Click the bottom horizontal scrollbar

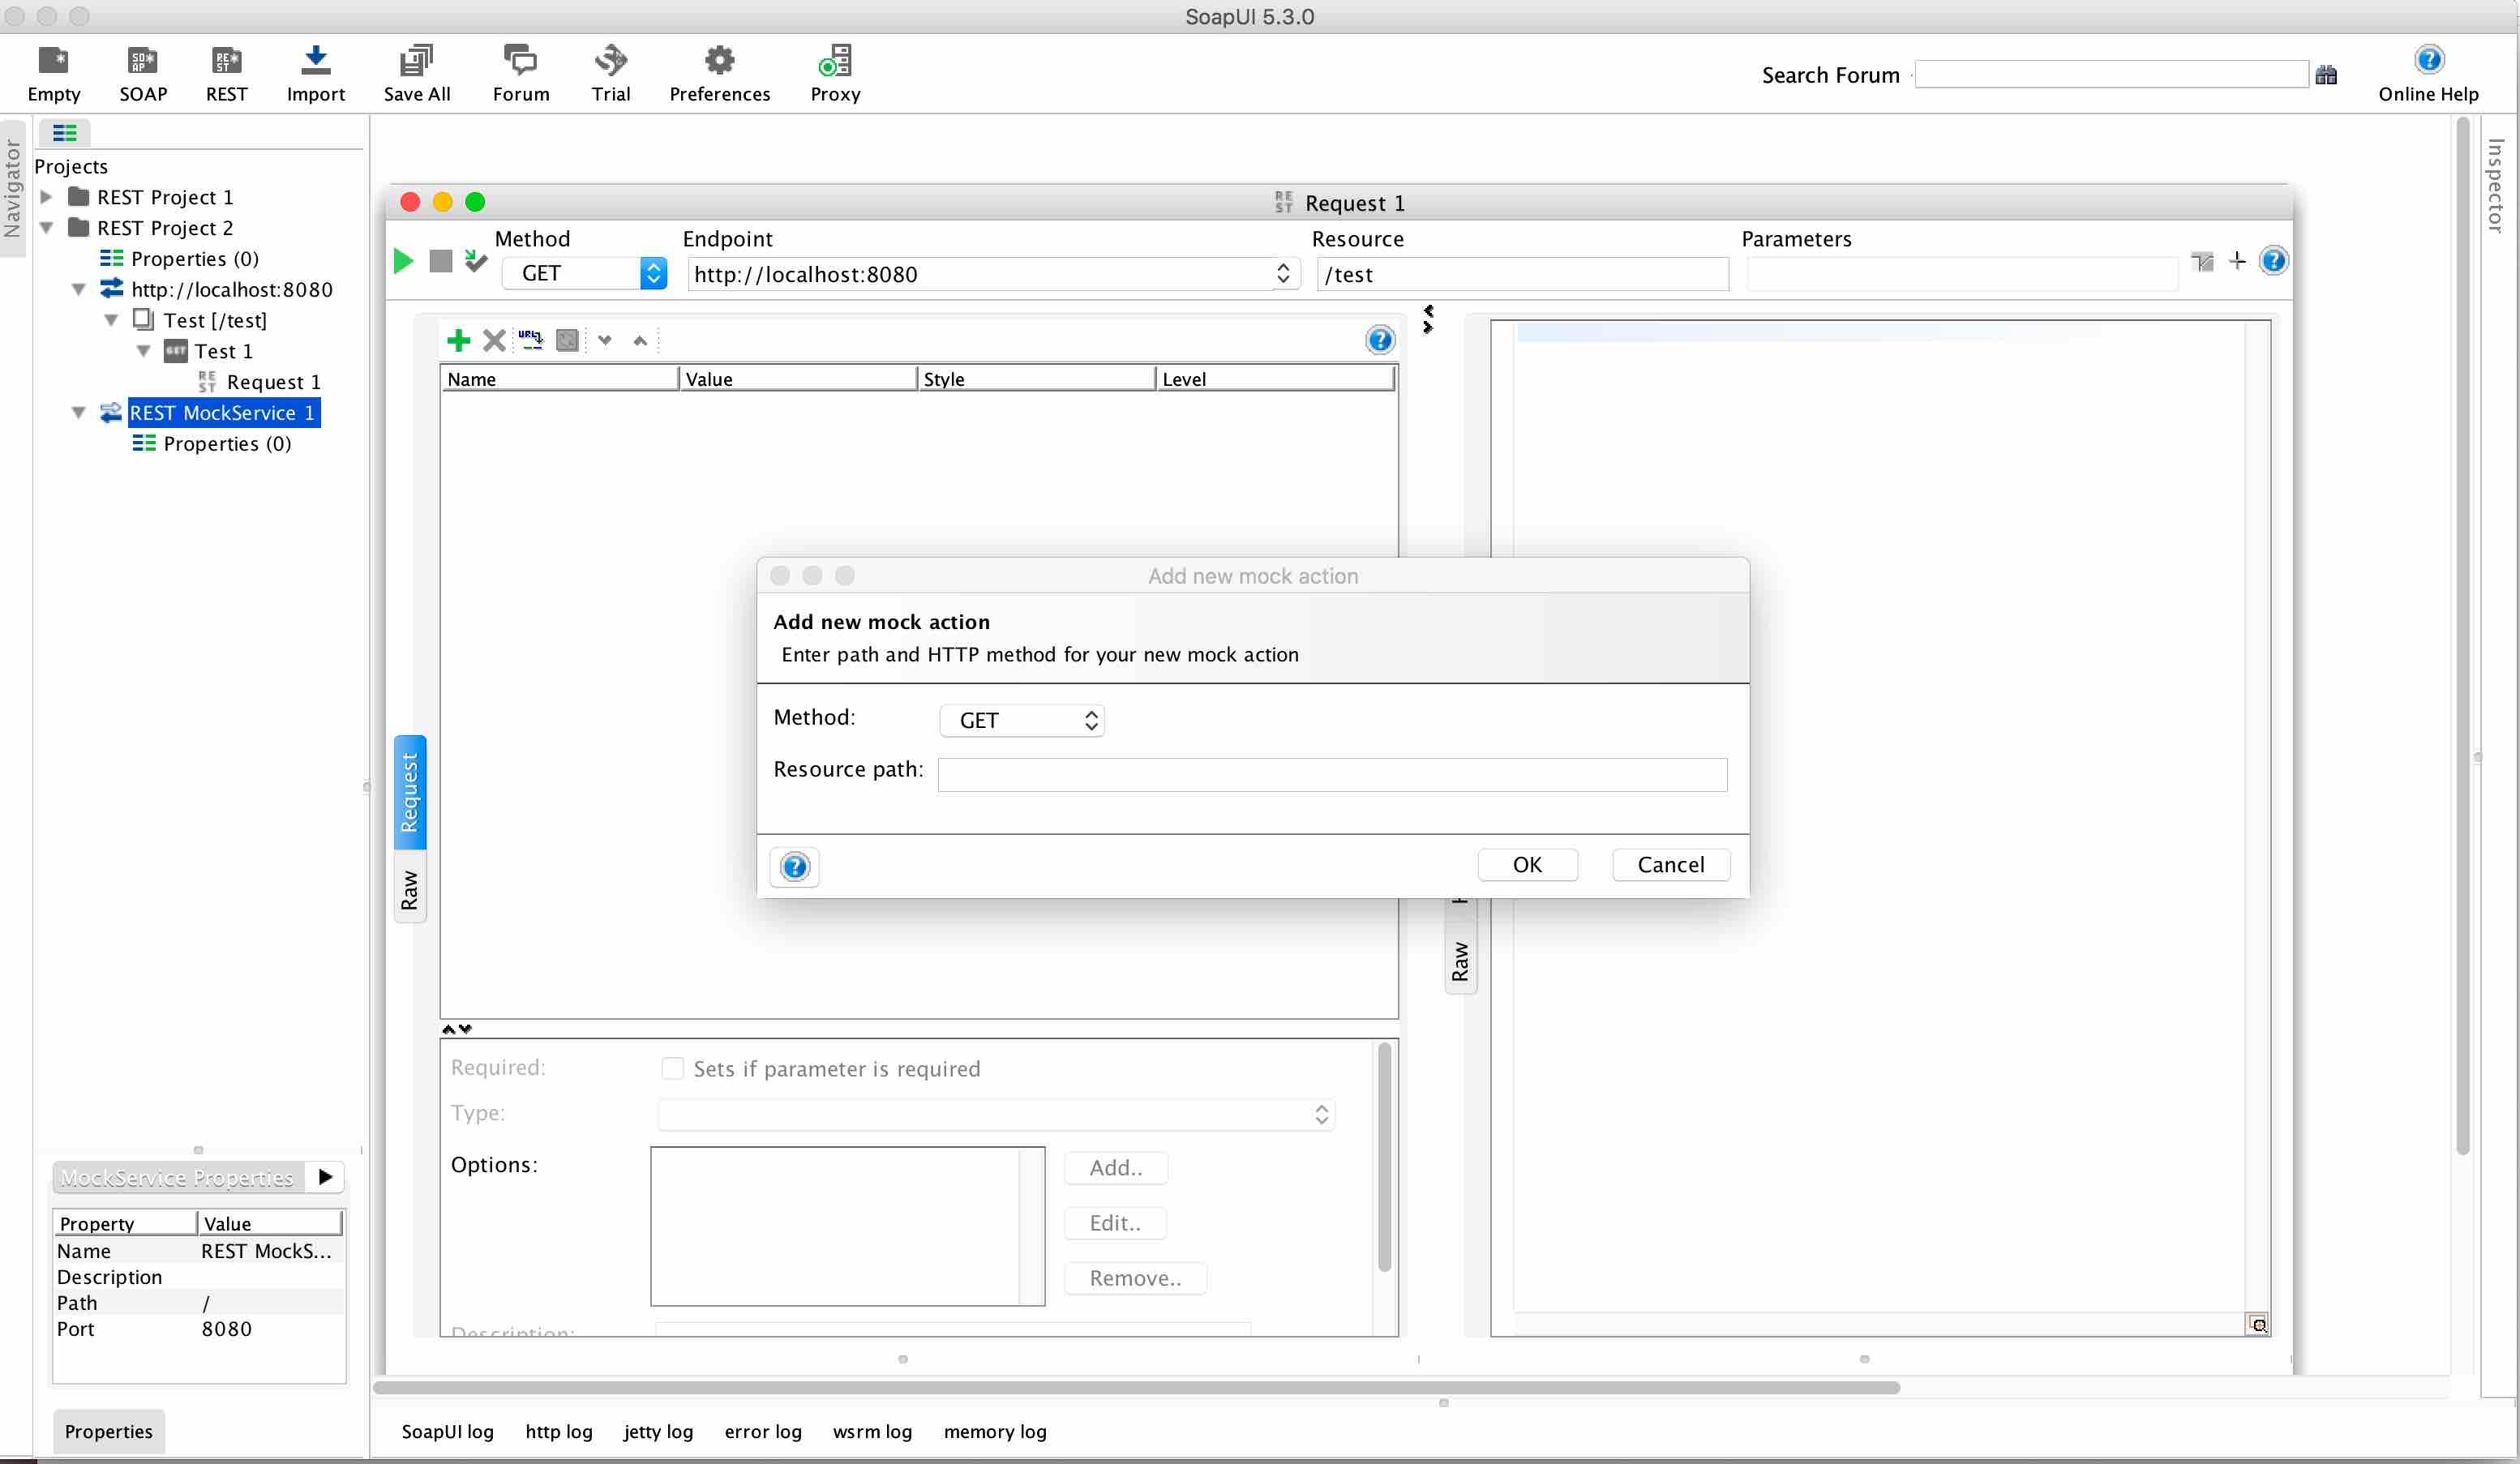pyautogui.click(x=1136, y=1388)
